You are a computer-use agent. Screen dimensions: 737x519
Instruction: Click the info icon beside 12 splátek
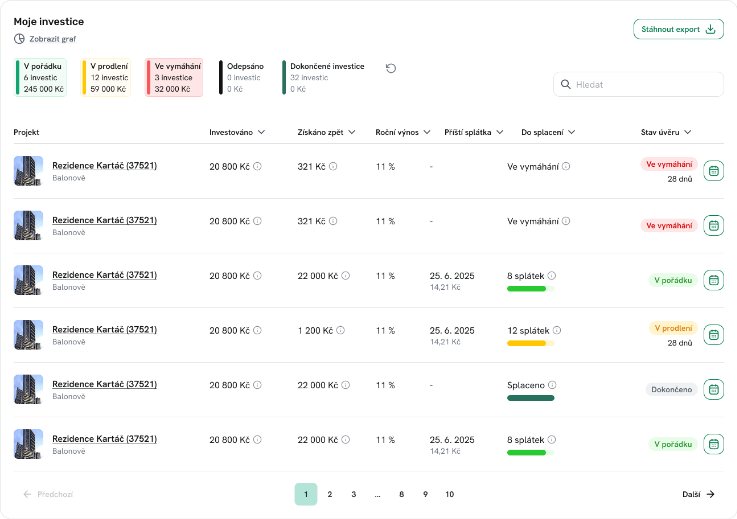[557, 330]
